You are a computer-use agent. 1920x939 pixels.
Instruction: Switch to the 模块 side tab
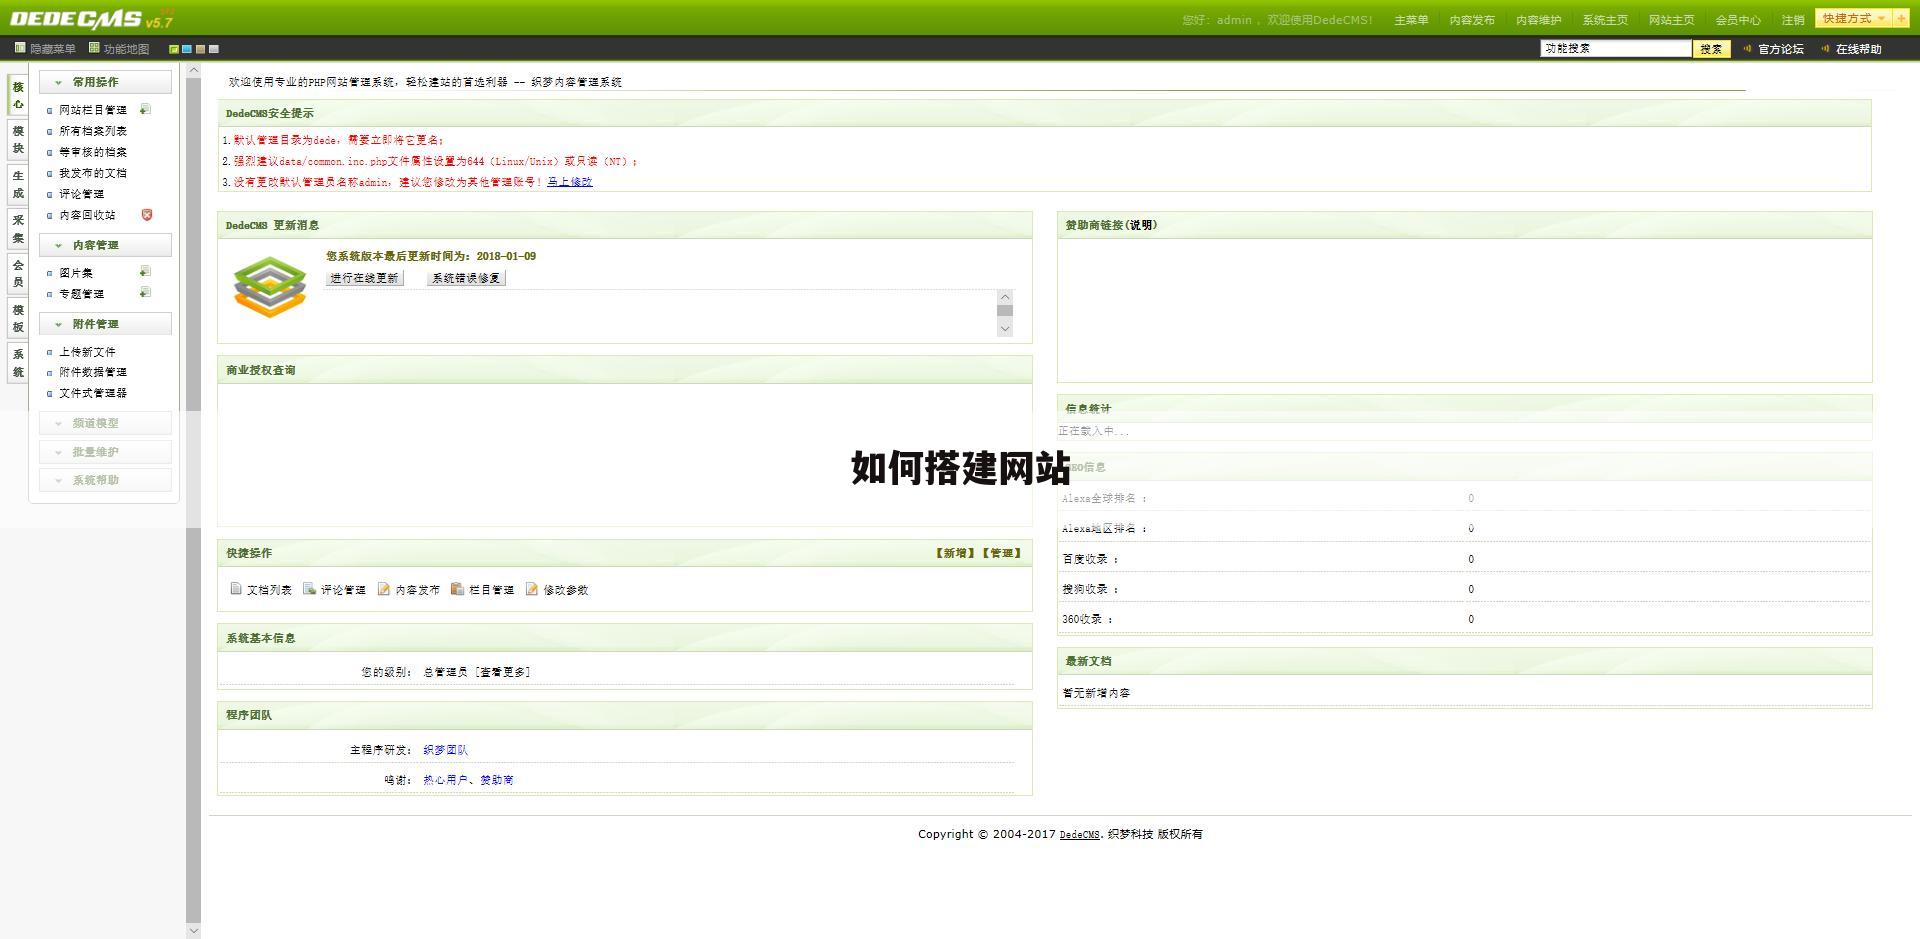18,140
